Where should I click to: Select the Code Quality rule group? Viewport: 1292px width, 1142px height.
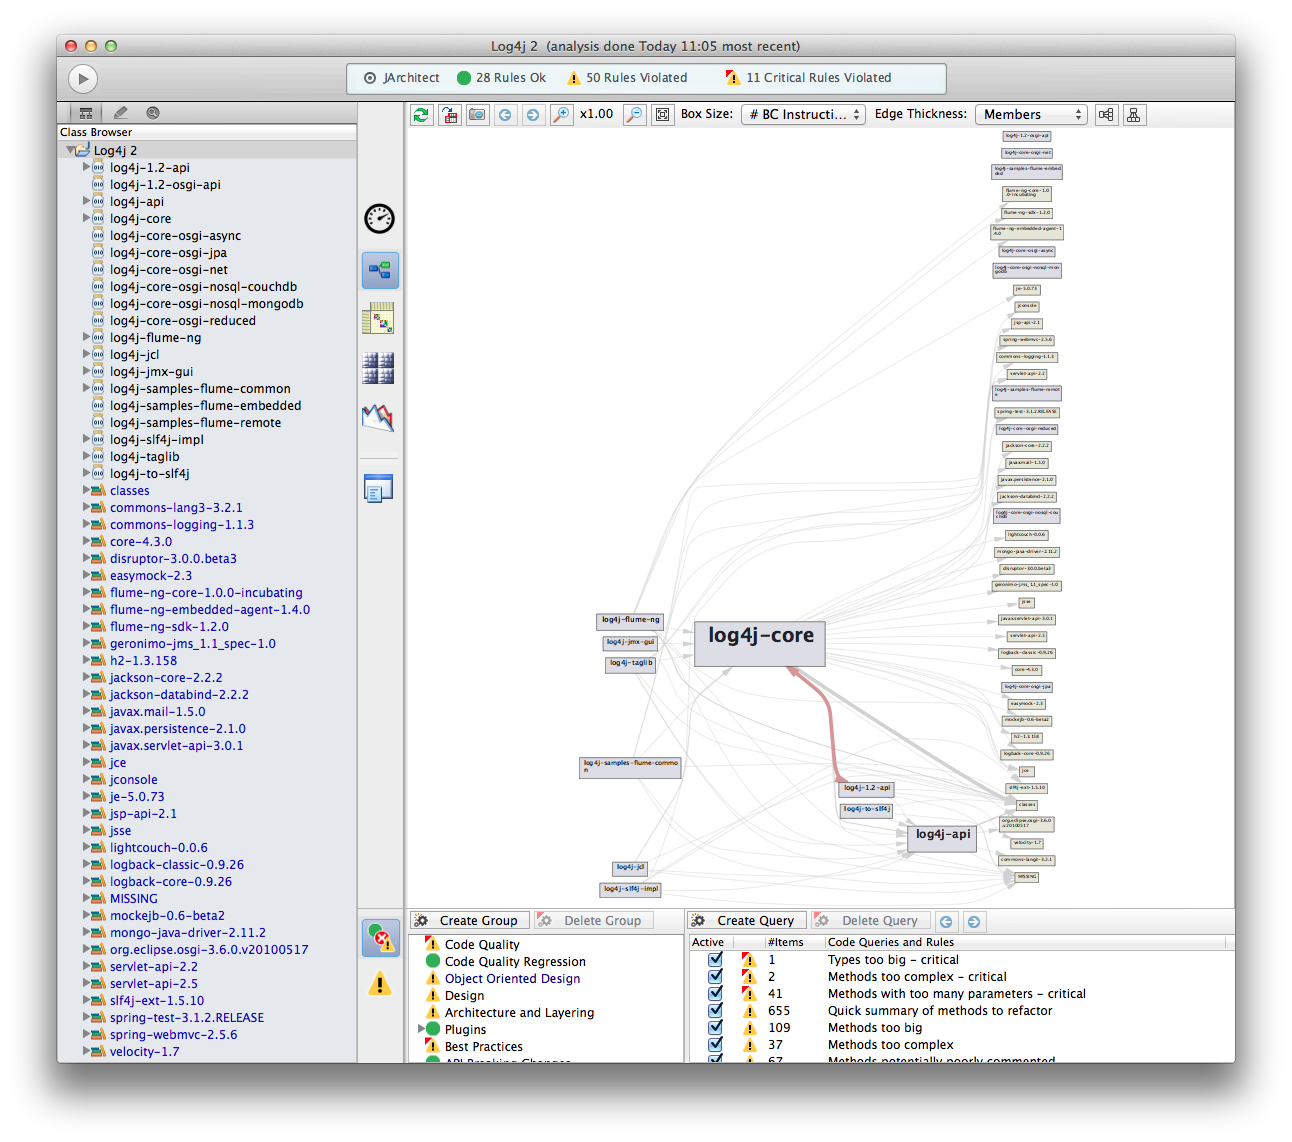[482, 945]
